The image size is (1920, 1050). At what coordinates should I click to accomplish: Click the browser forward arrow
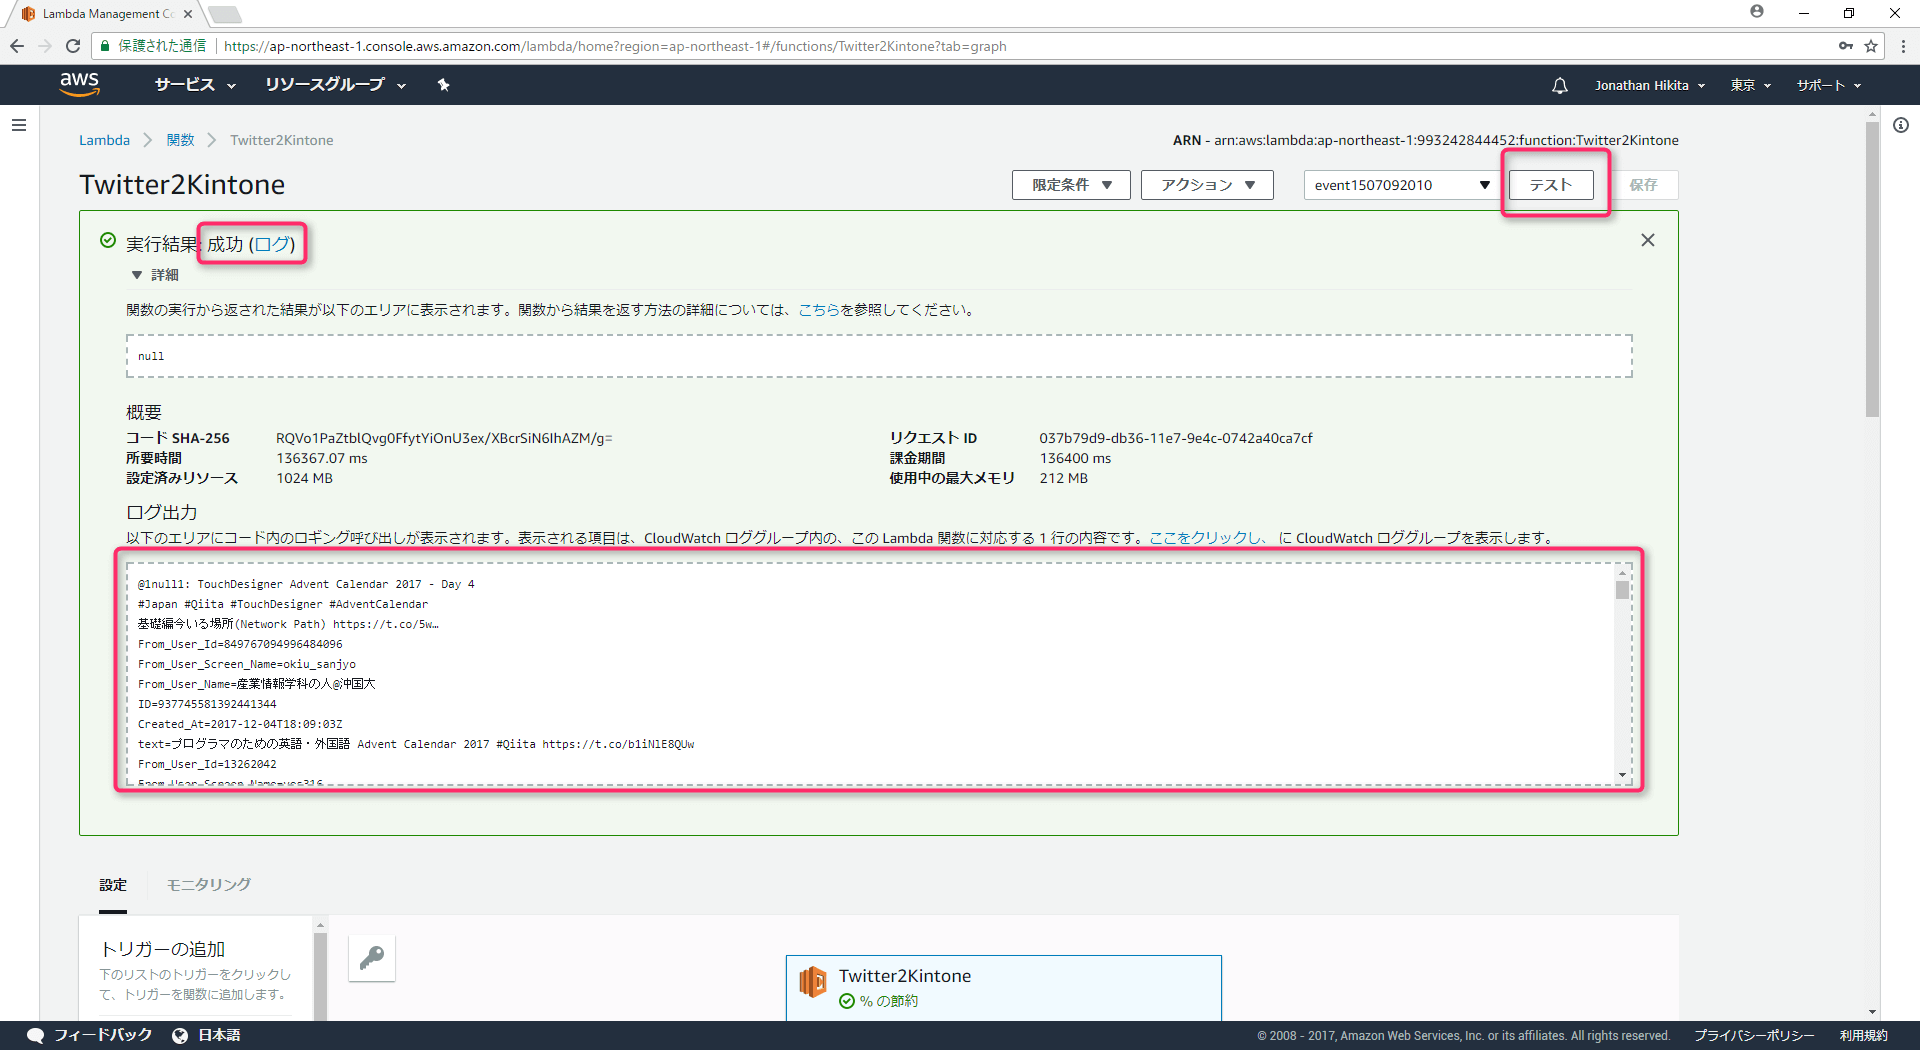(x=45, y=46)
